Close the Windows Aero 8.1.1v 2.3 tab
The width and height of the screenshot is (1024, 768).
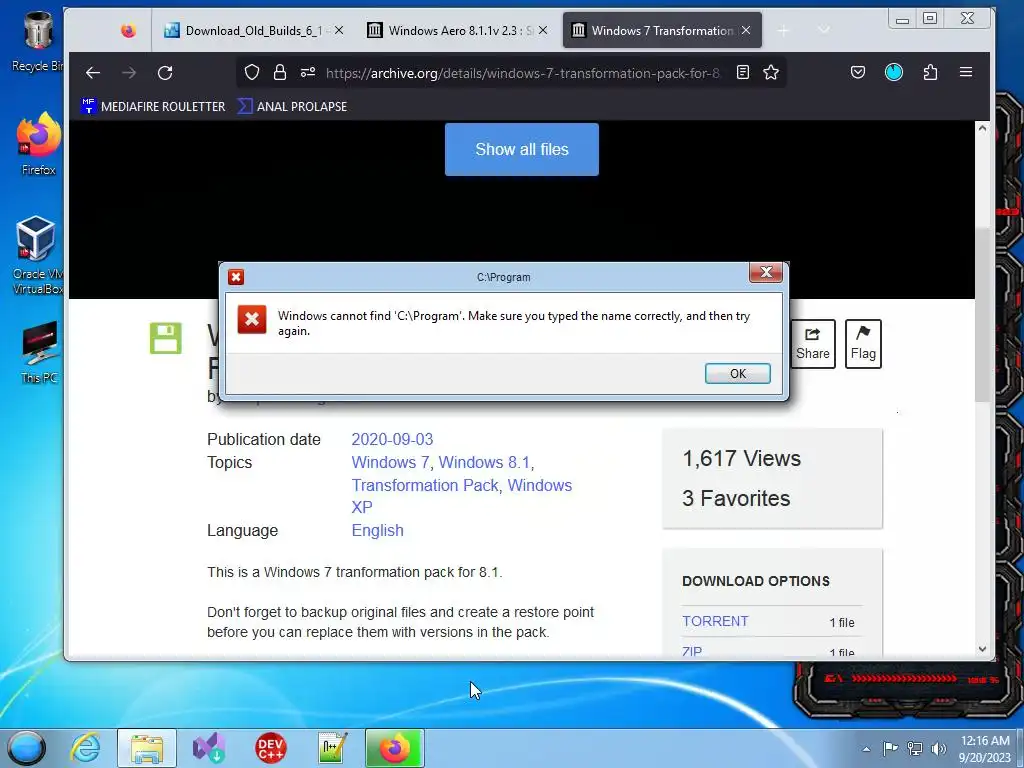(543, 31)
